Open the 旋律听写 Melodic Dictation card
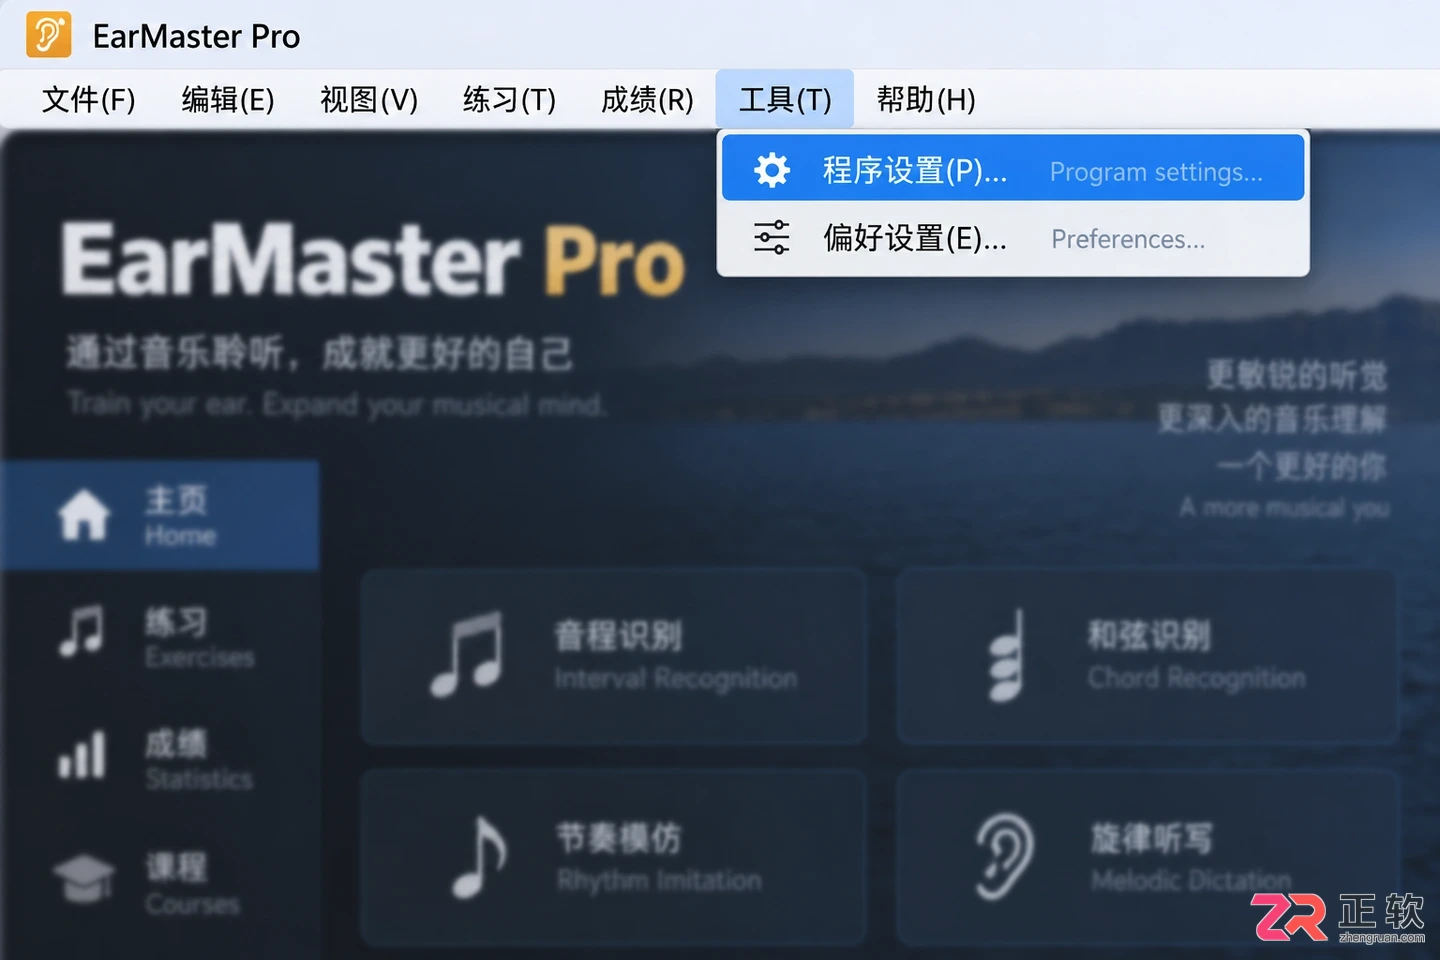The height and width of the screenshot is (960, 1440). [x=1147, y=858]
